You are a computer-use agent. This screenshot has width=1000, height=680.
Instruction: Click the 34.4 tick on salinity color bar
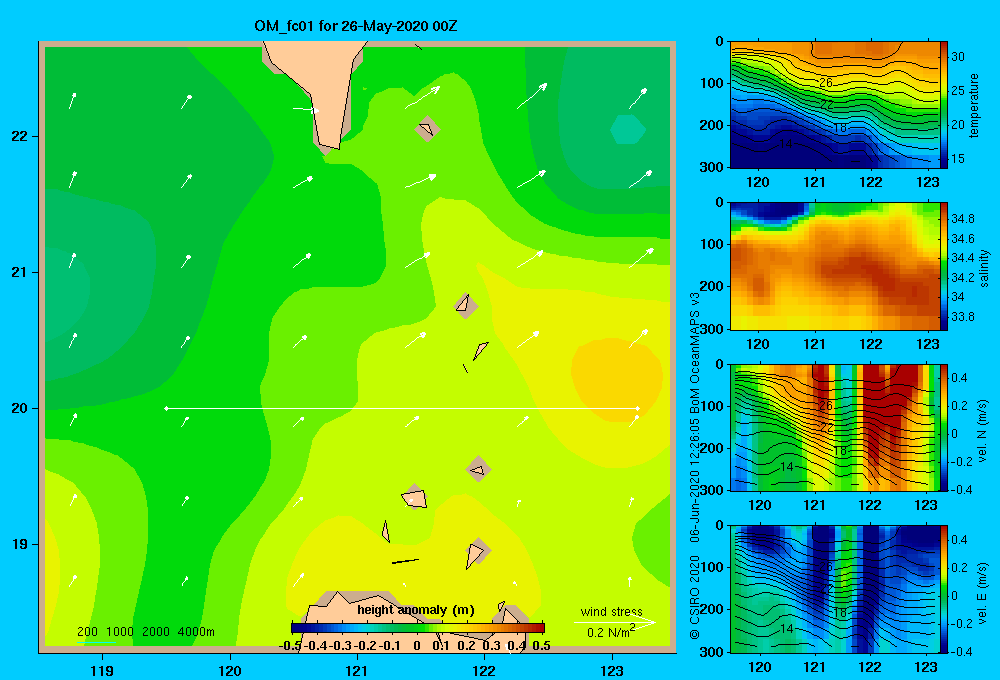962,258
